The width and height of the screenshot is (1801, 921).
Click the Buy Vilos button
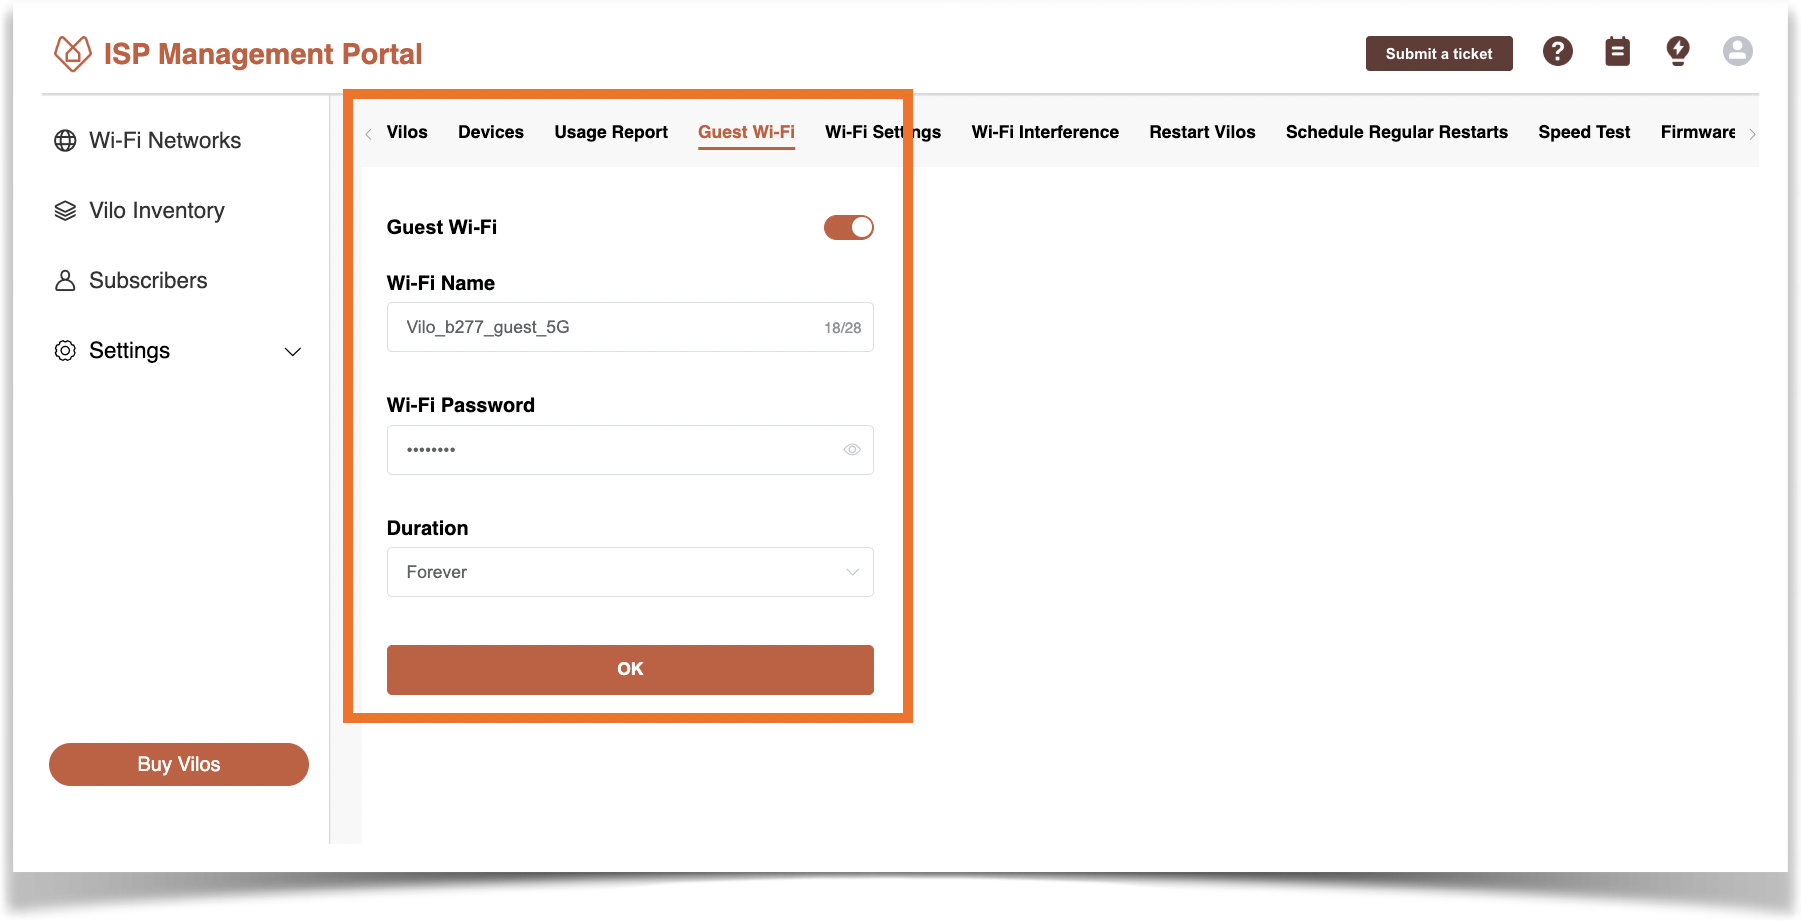pos(179,765)
